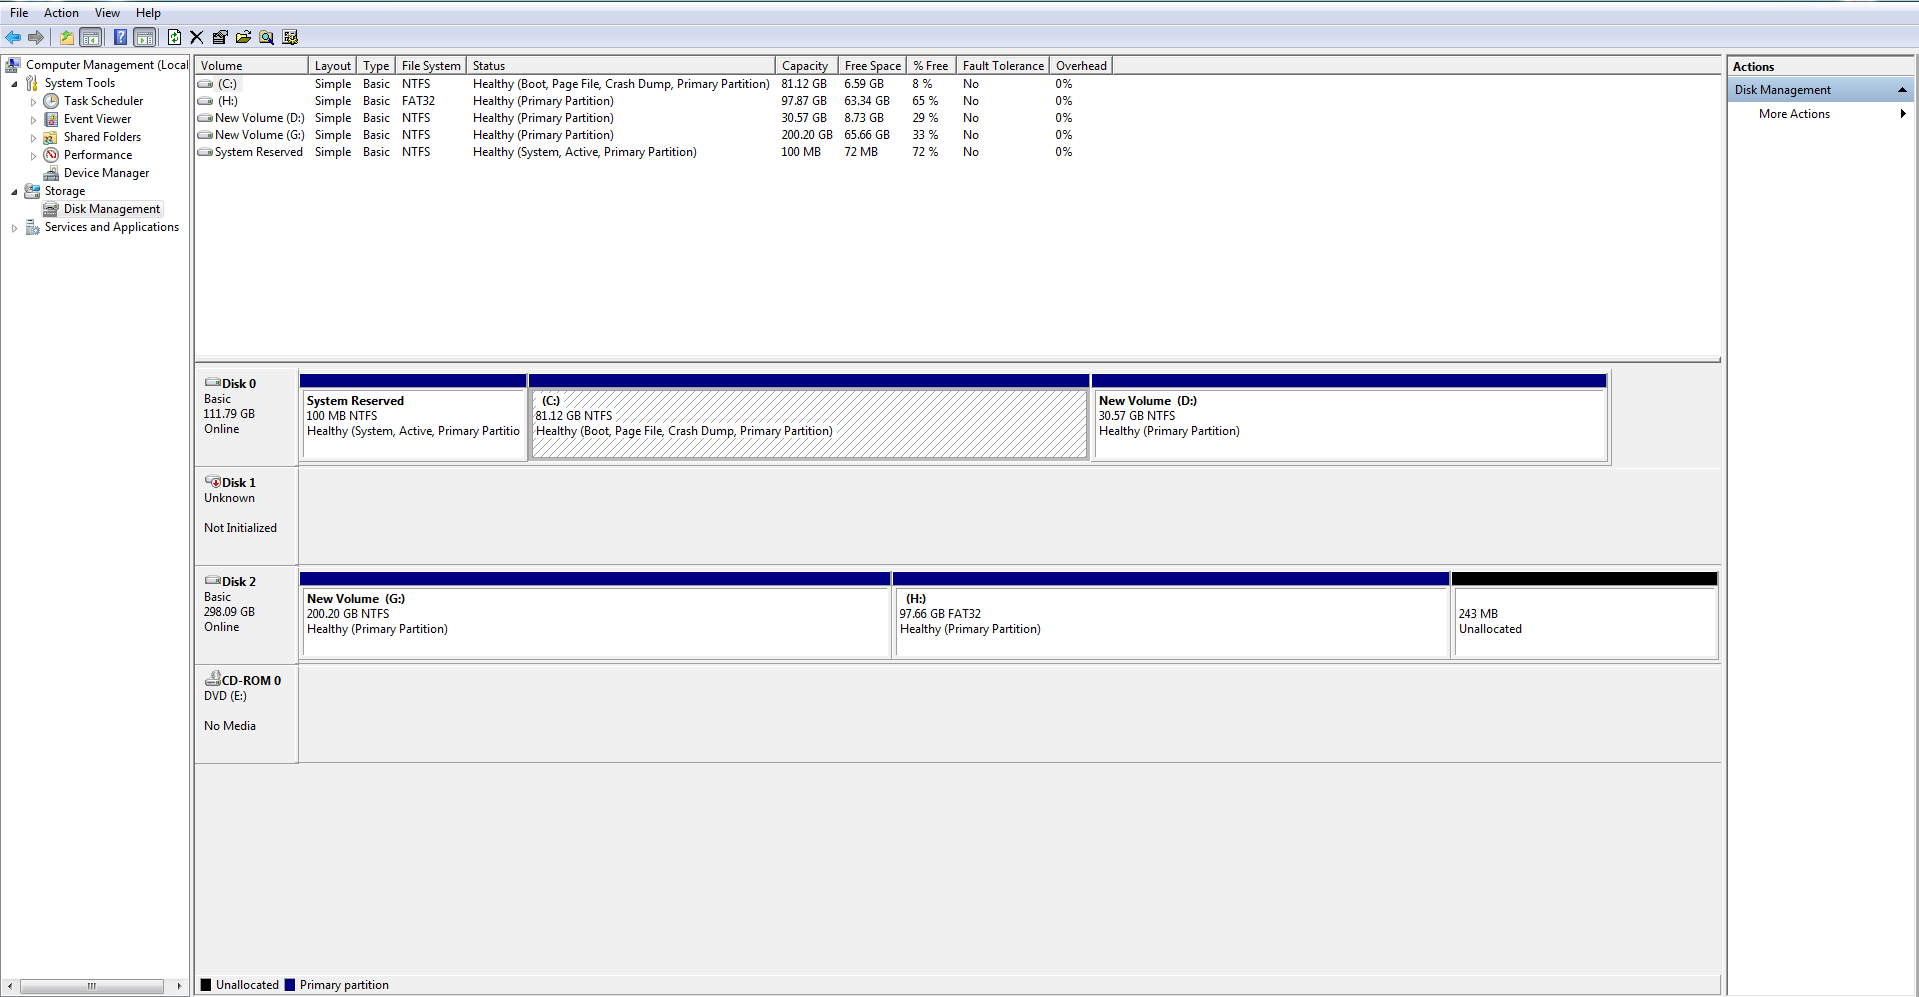Click the Storage icon in tree
1919x997 pixels.
point(32,191)
